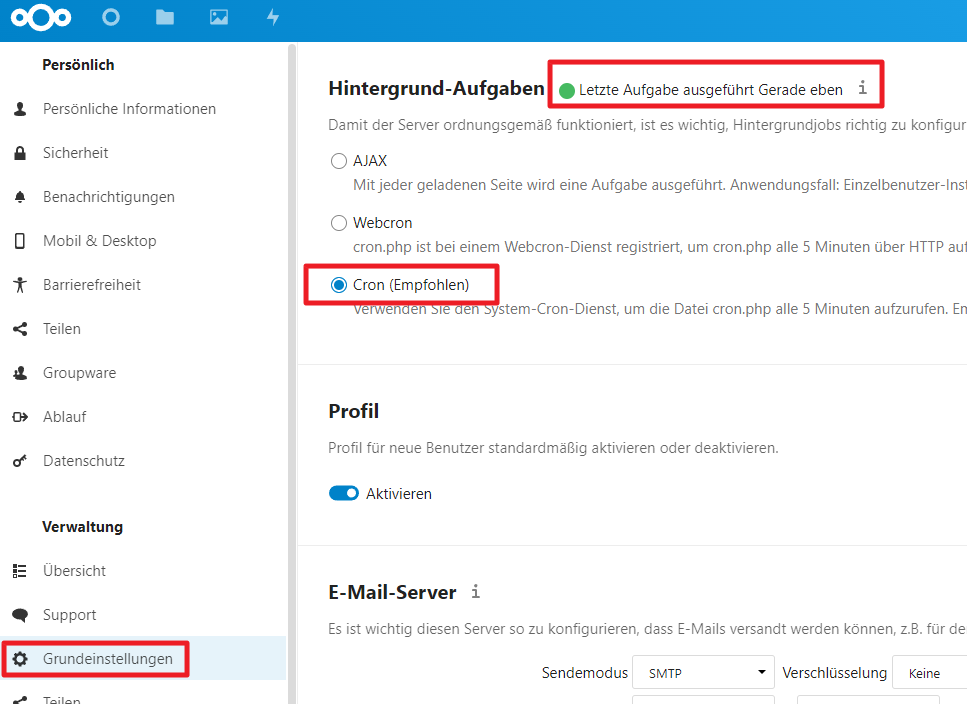The image size is (967, 704).
Task: Select the Webcron radio option
Action: click(339, 223)
